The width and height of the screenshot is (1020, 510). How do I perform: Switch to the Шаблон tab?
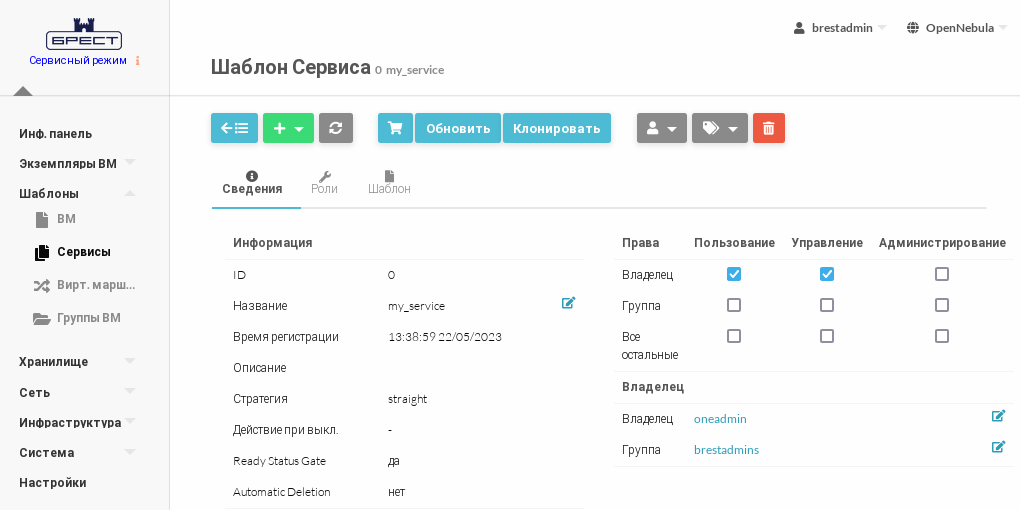389,182
